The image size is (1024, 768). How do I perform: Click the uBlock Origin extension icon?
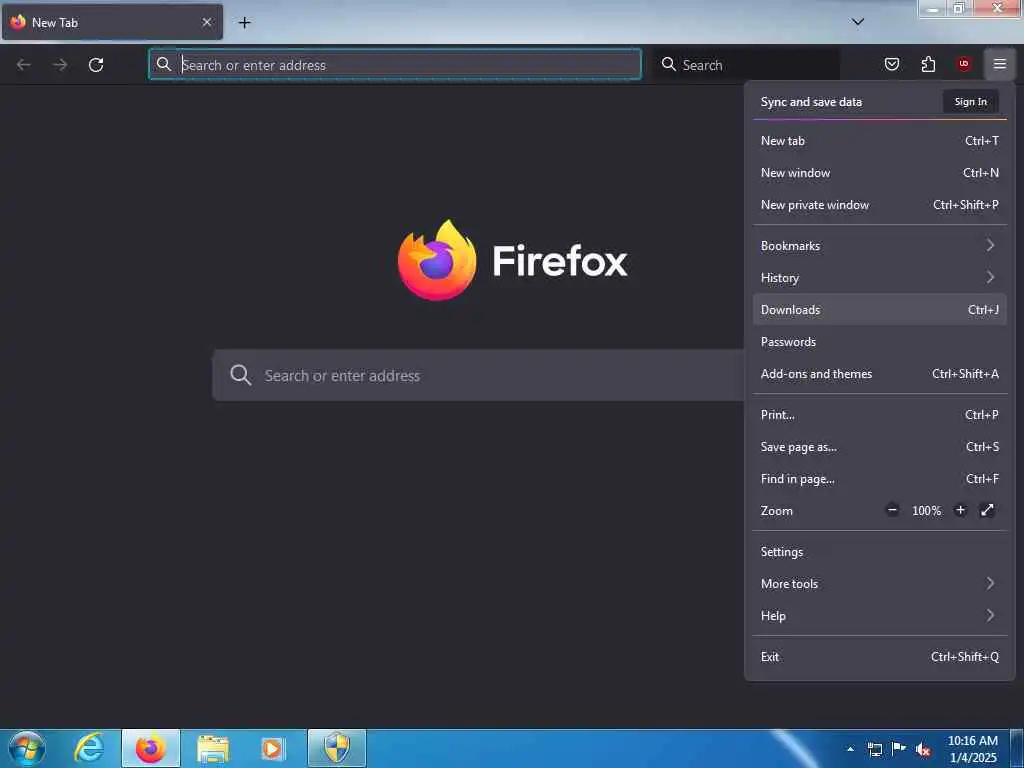click(963, 64)
